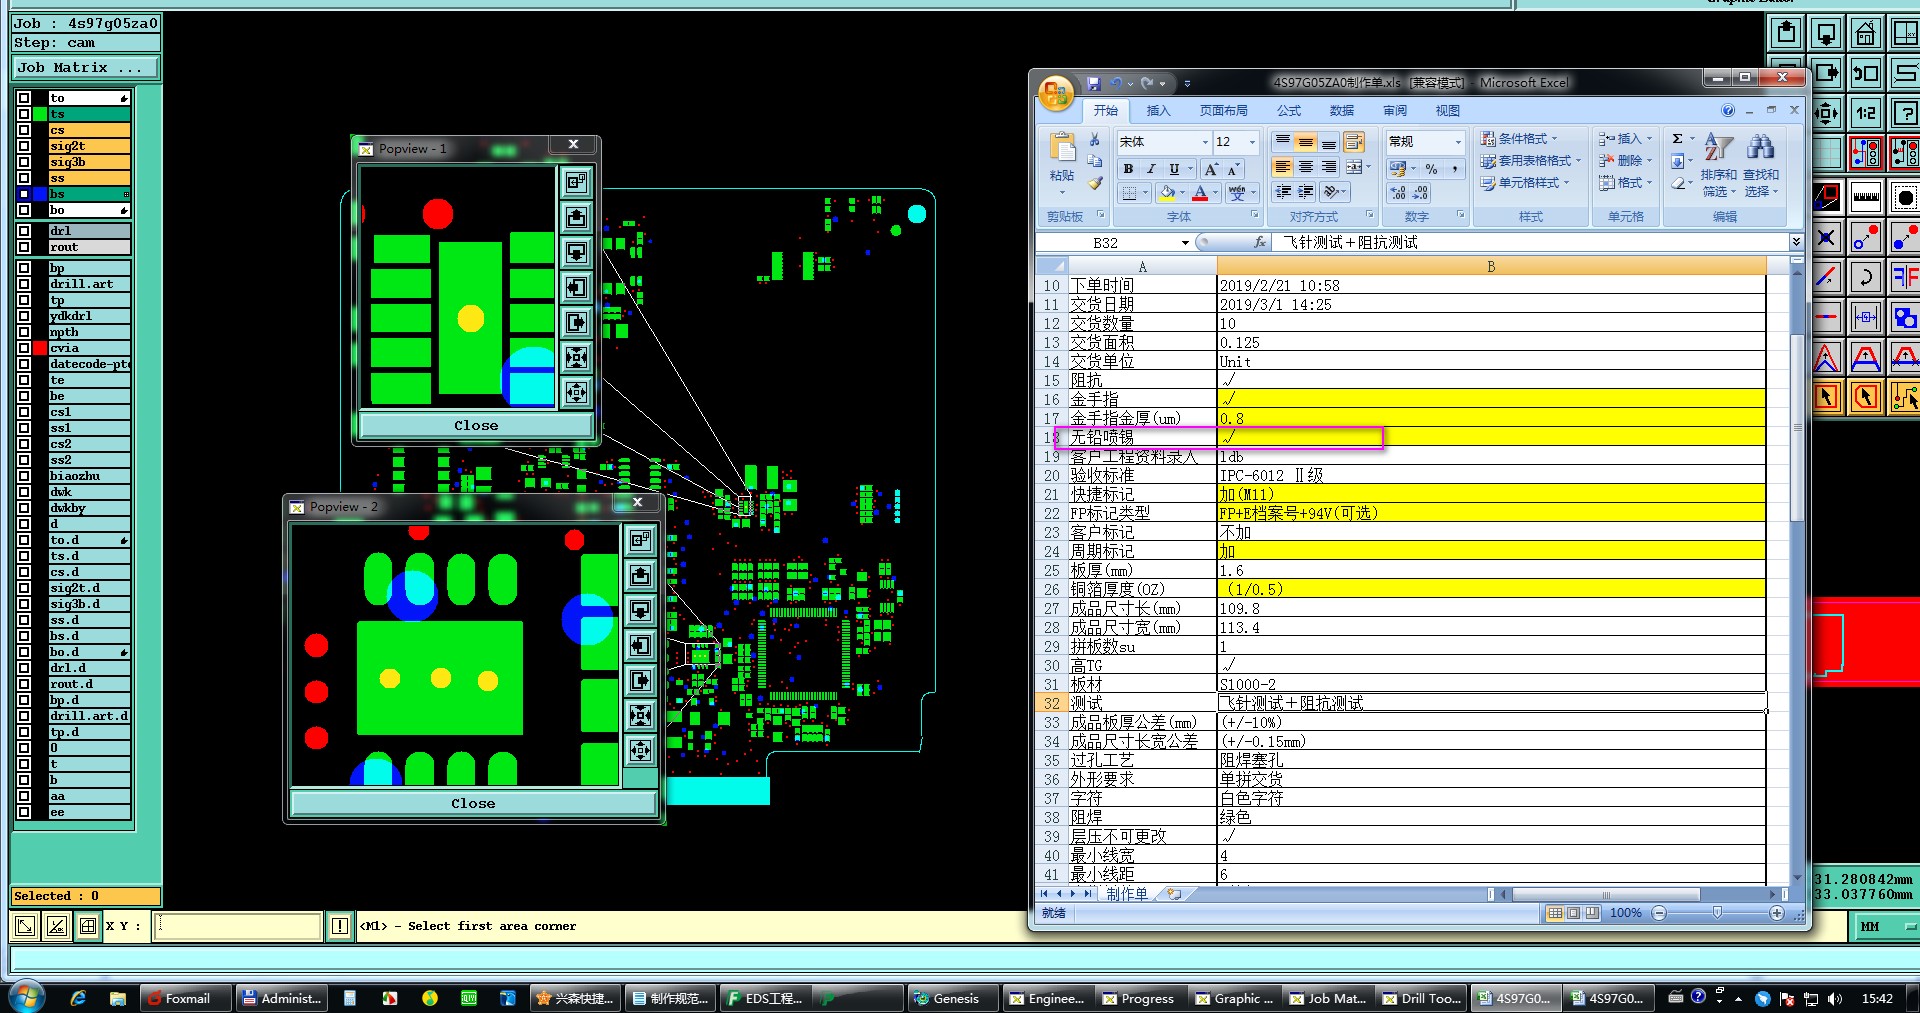Increase the font size in Excel
1920x1013 pixels.
click(1211, 169)
